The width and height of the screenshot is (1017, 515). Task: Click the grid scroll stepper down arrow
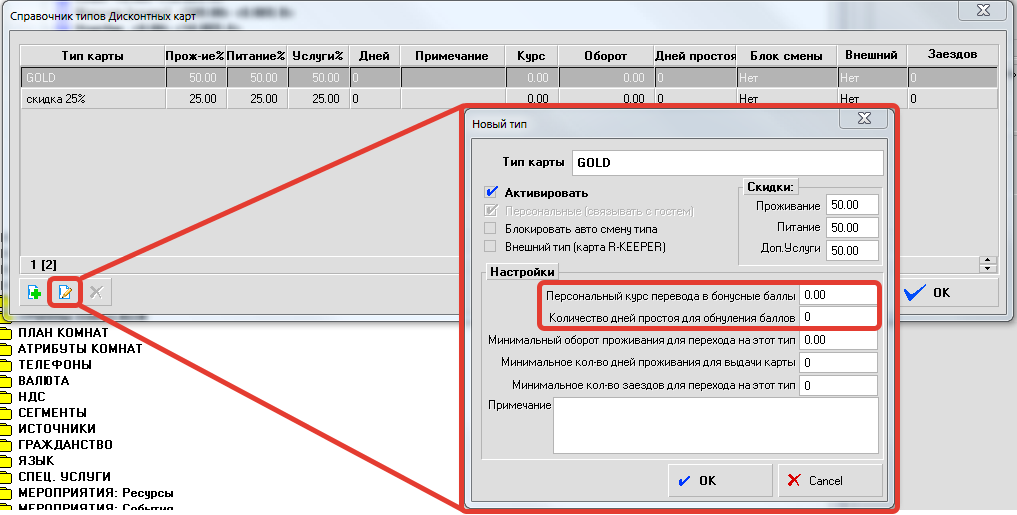[989, 269]
